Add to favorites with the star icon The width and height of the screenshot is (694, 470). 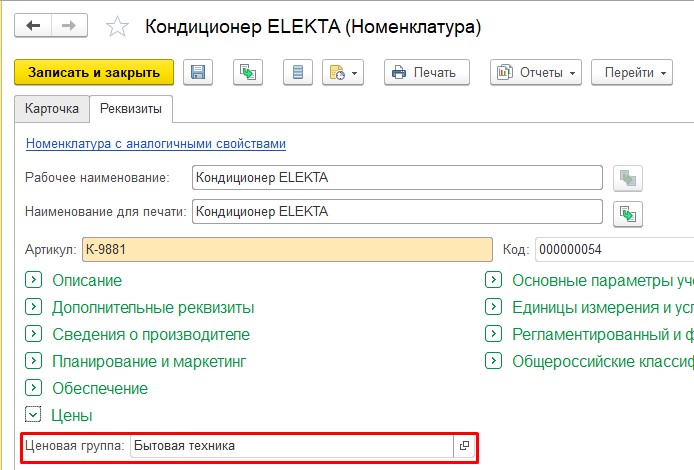(117, 27)
